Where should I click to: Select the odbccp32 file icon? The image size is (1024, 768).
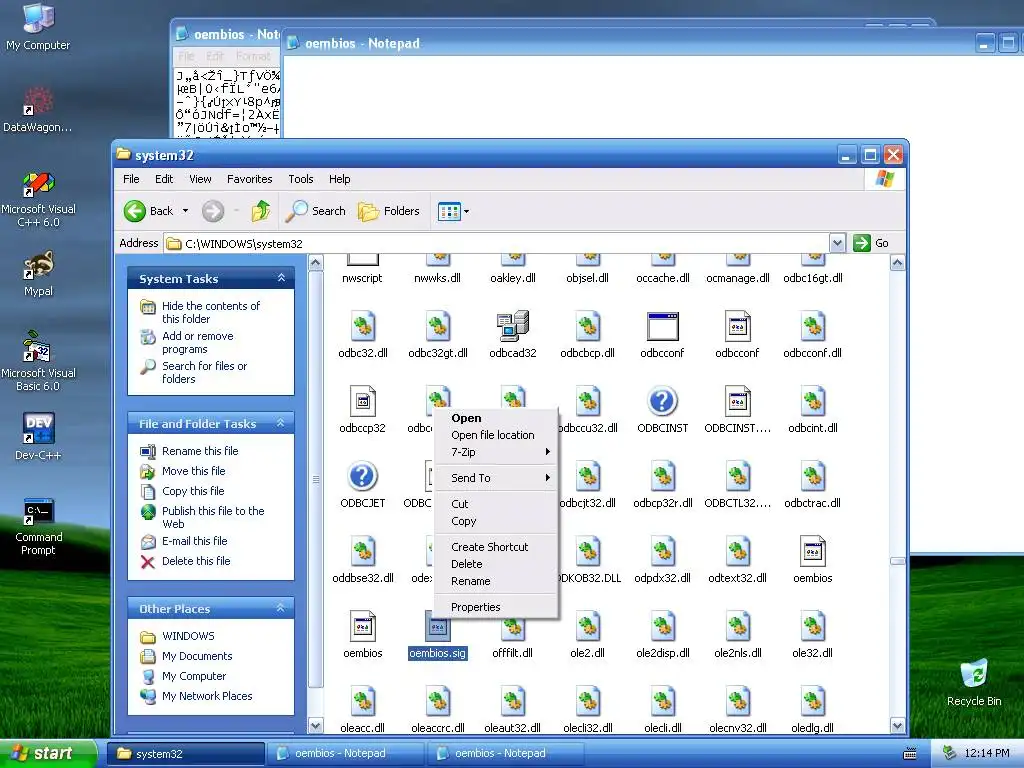coord(362,401)
